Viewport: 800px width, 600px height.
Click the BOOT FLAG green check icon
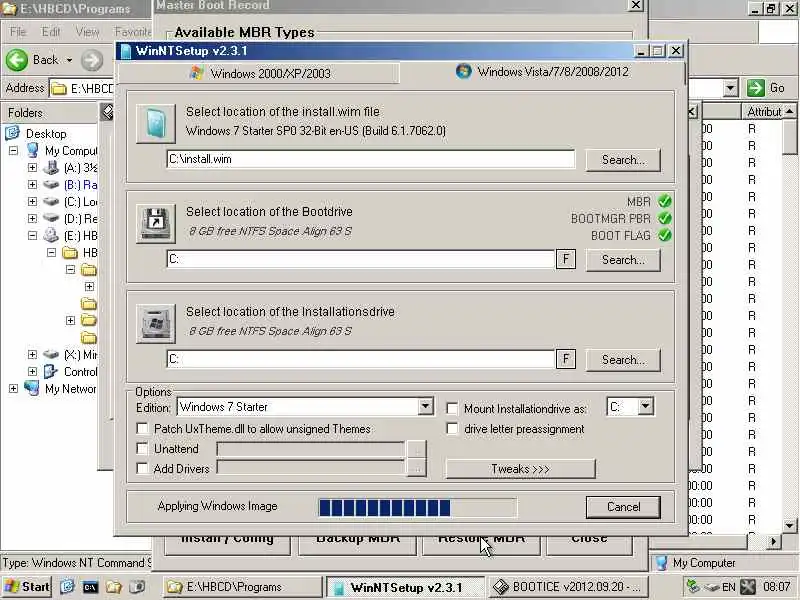point(664,235)
